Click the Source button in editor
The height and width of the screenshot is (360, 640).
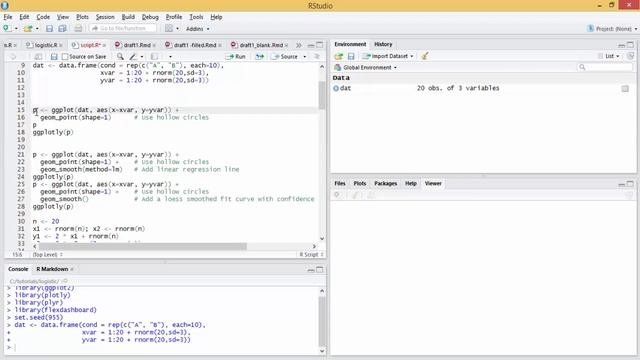coord(285,57)
